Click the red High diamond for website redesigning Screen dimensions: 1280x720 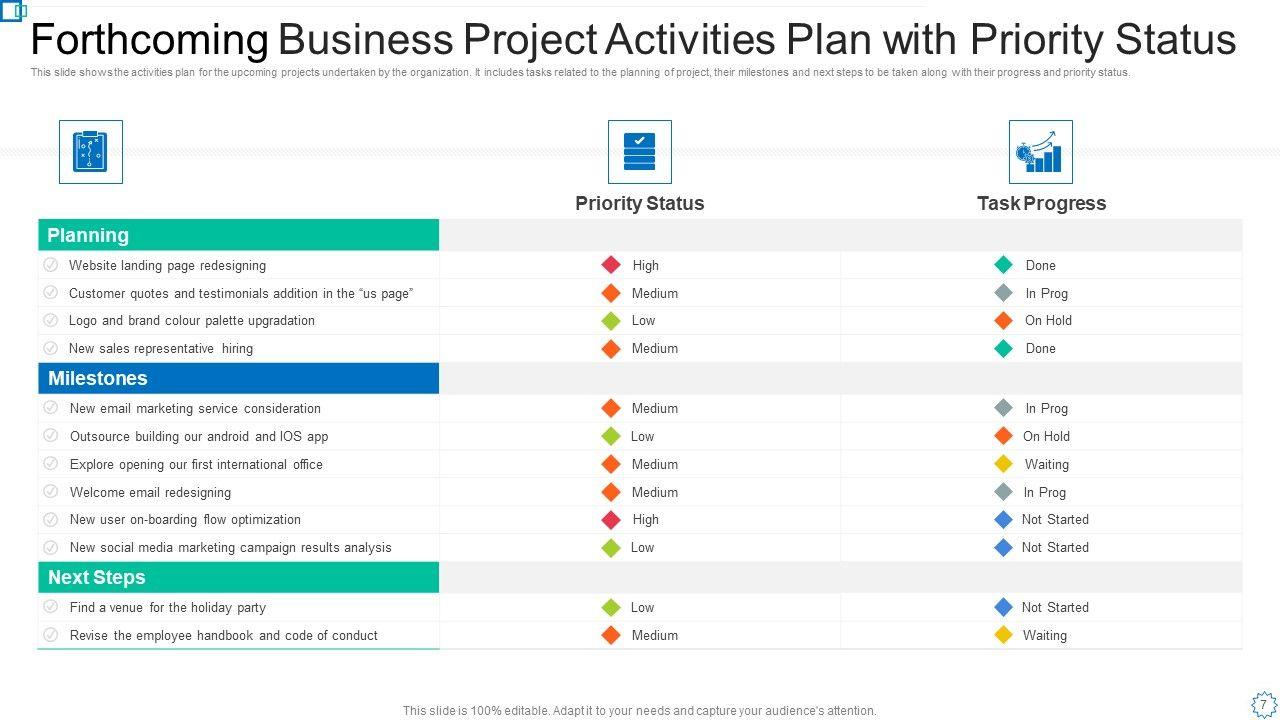click(x=611, y=265)
